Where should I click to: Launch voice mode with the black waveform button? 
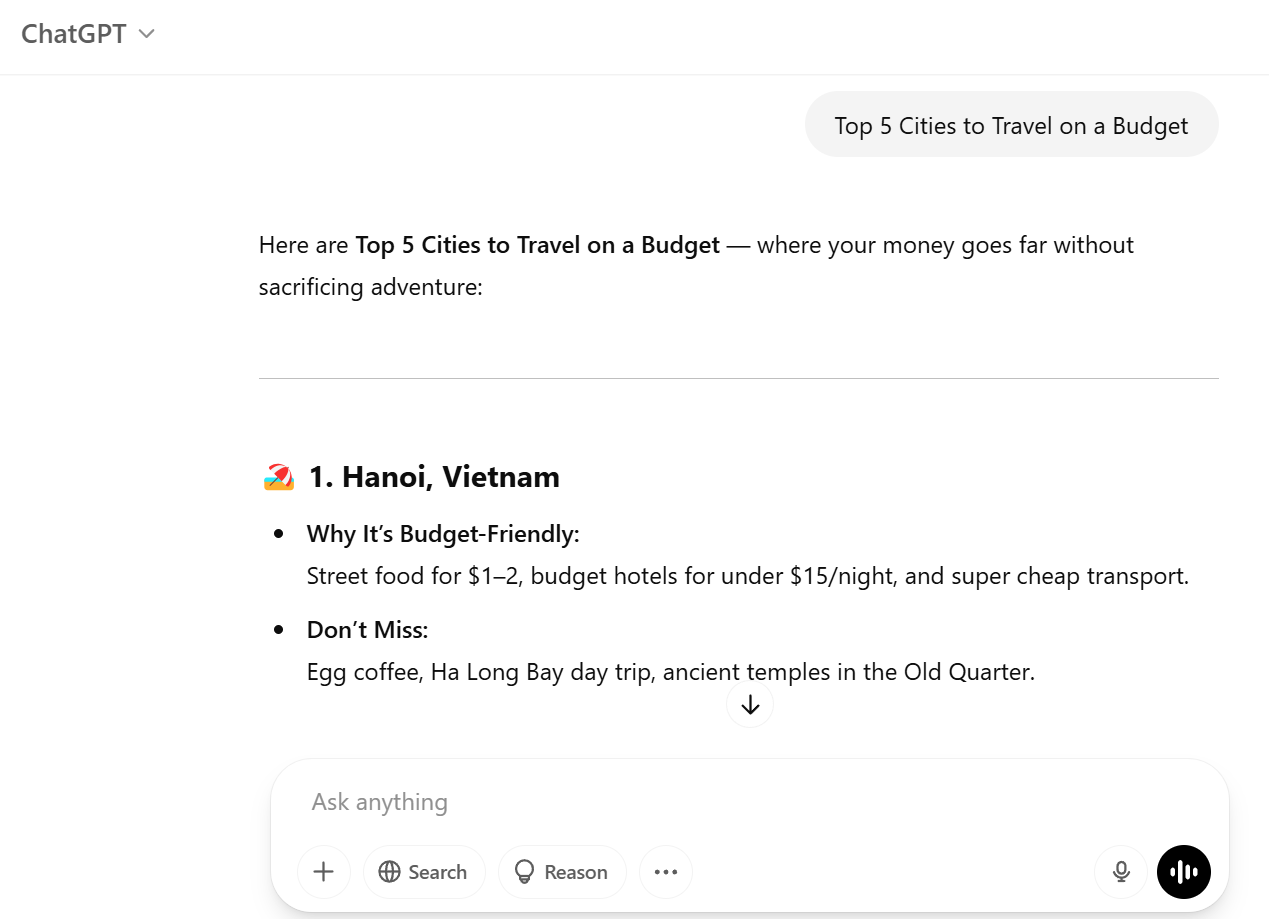[1184, 872]
